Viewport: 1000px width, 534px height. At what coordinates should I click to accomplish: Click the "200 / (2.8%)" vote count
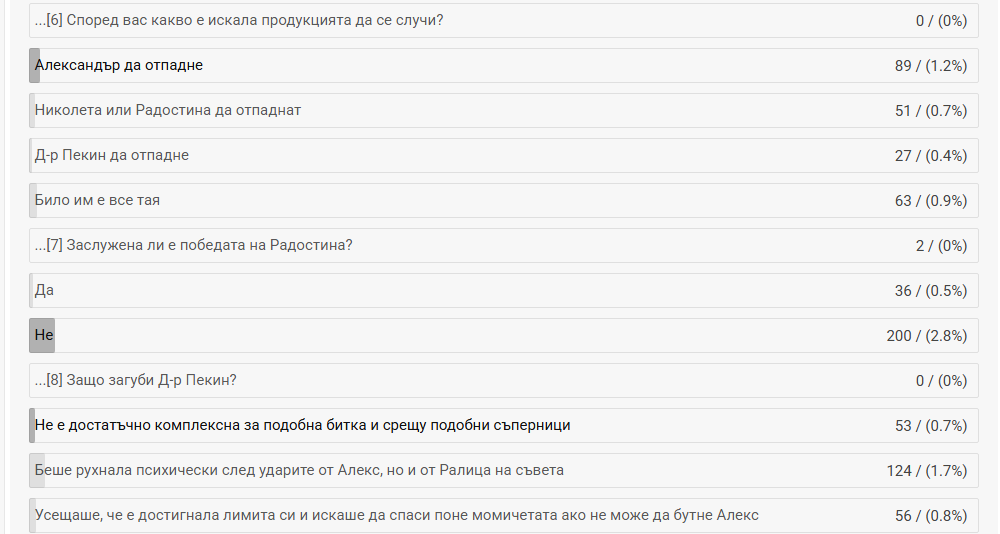(x=926, y=336)
